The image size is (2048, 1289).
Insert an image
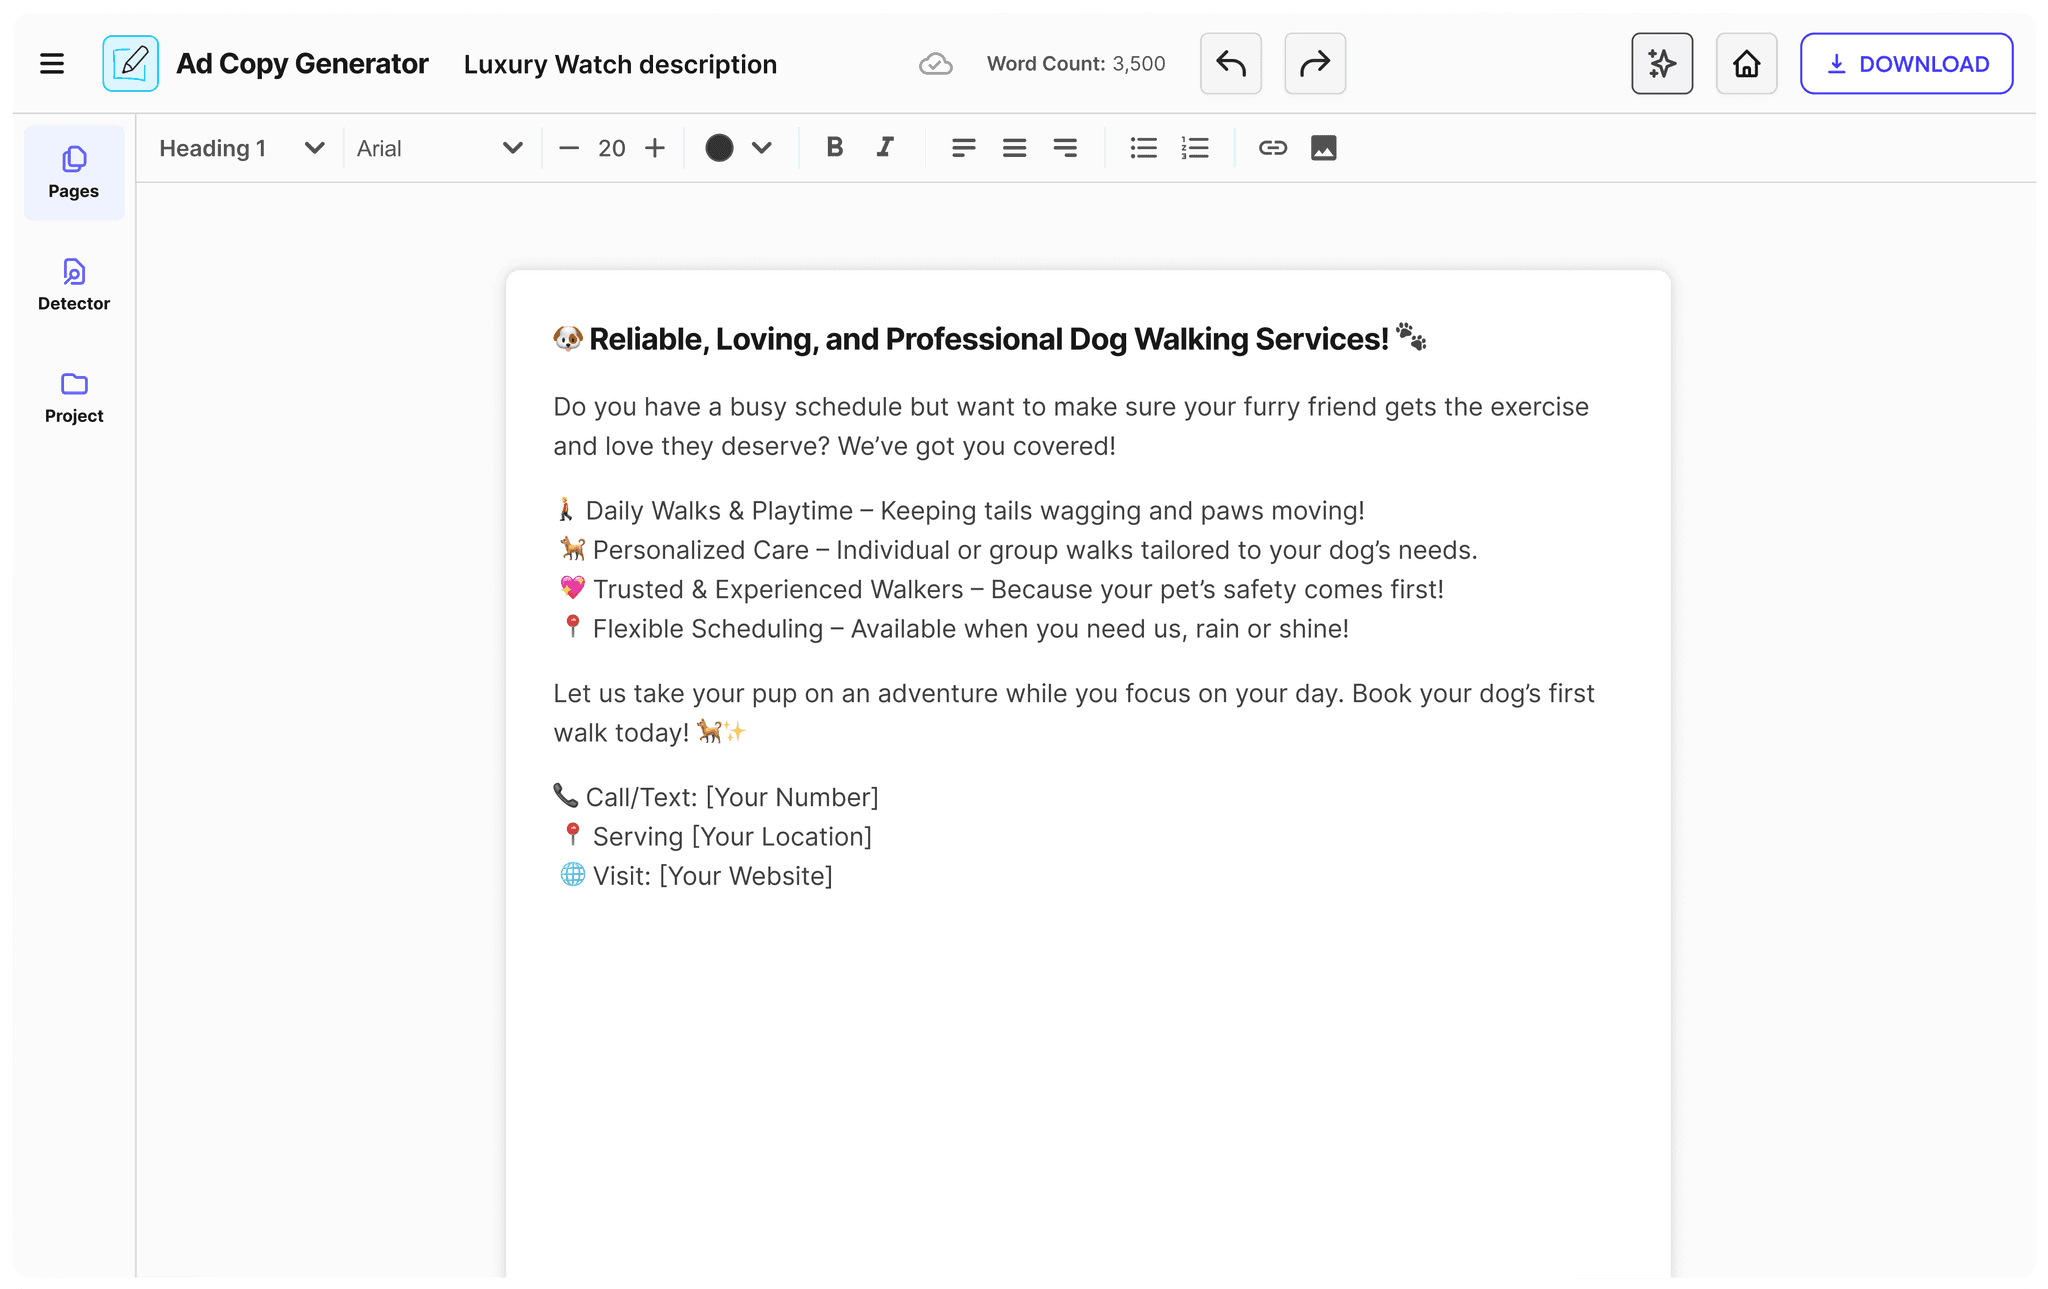(x=1323, y=148)
